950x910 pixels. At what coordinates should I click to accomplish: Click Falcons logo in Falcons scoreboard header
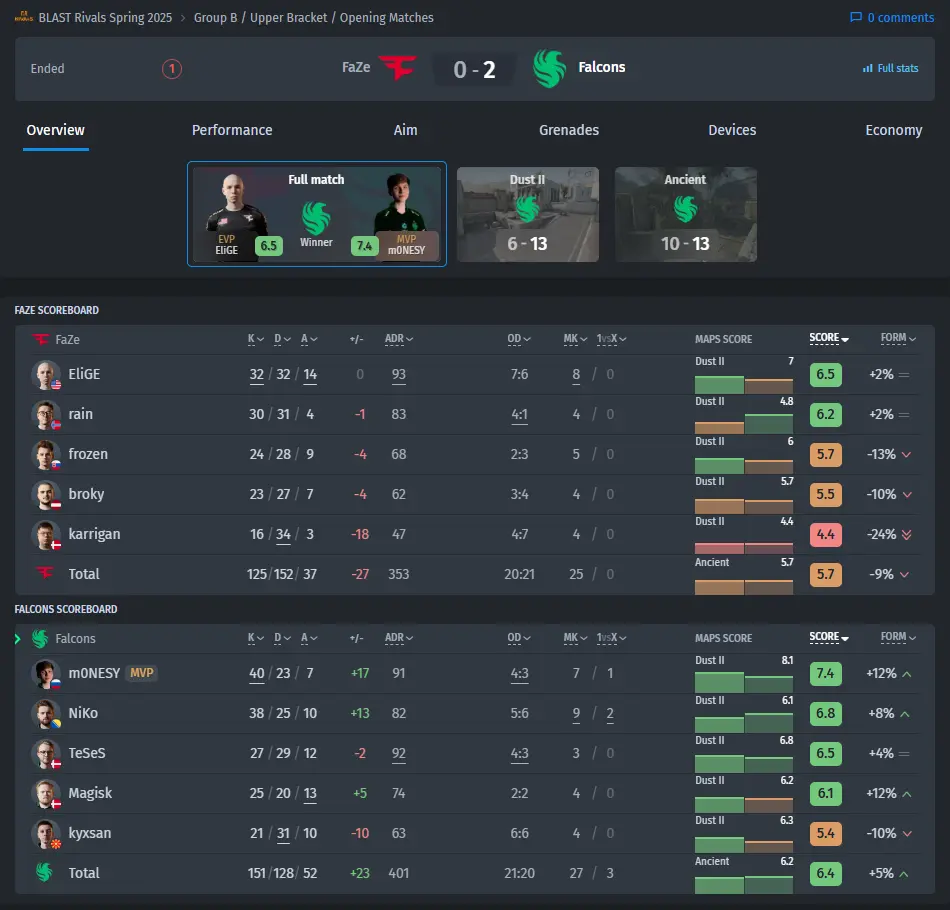point(40,639)
